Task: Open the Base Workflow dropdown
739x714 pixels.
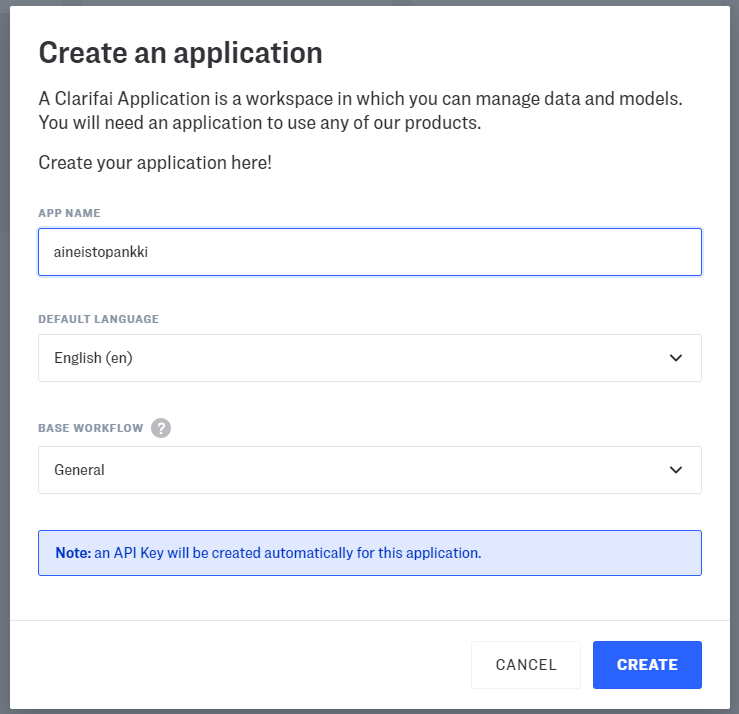Action: pos(369,470)
